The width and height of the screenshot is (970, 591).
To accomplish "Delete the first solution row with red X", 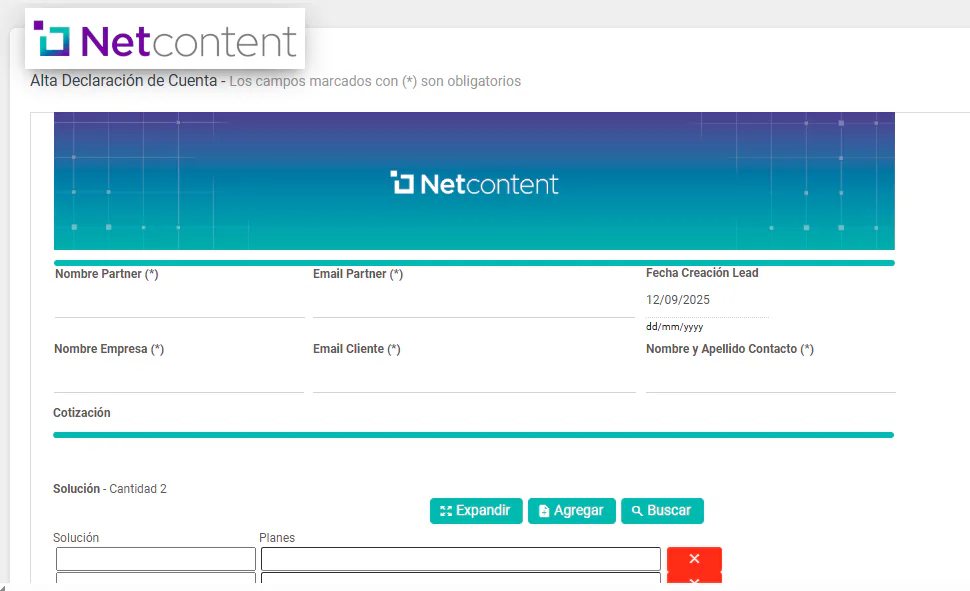I will [694, 559].
